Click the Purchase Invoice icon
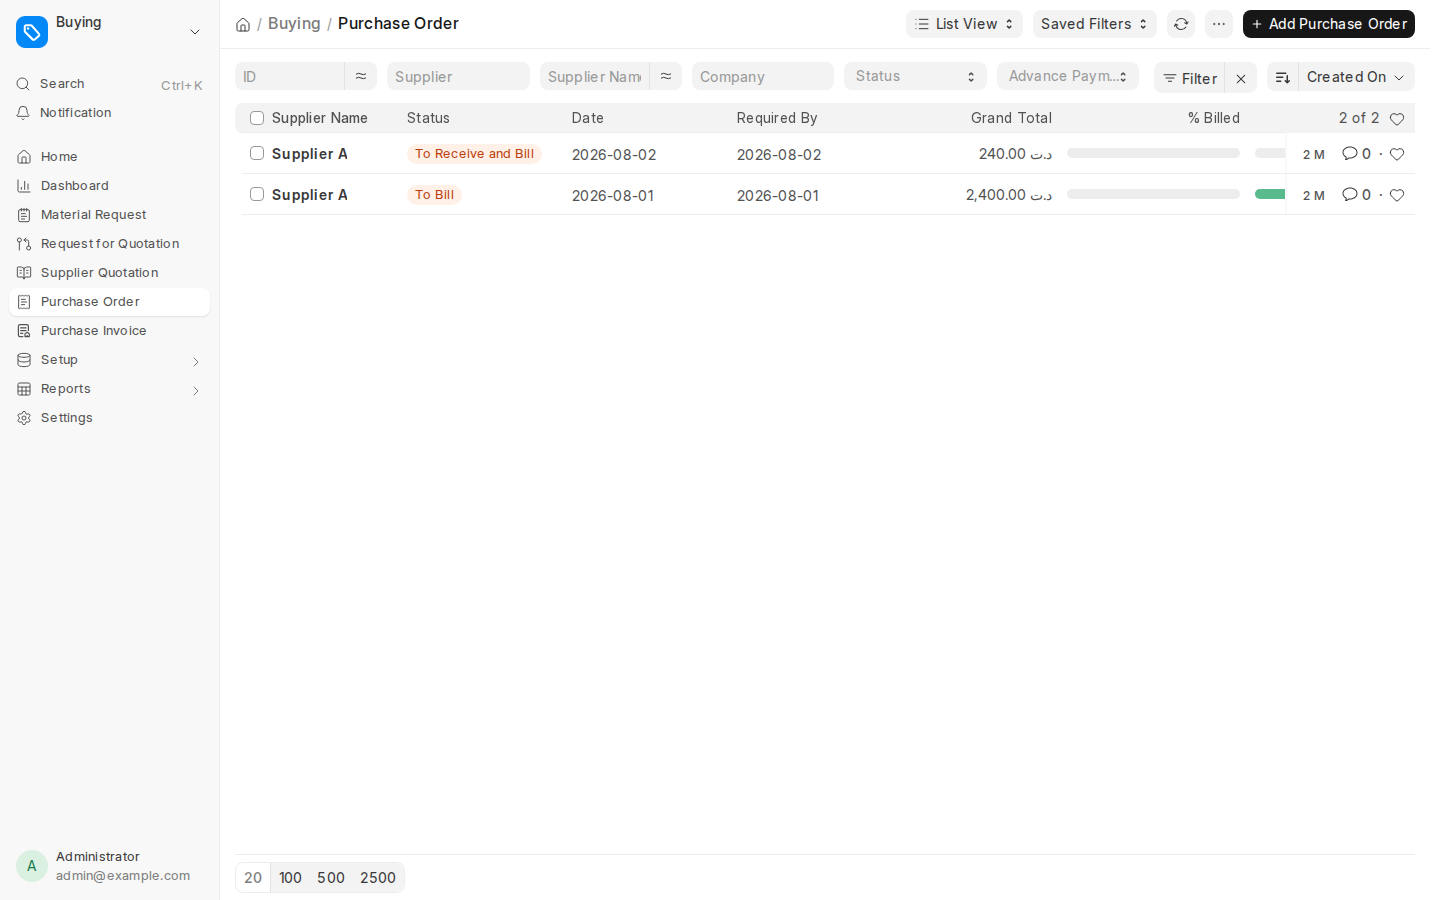 click(x=24, y=331)
